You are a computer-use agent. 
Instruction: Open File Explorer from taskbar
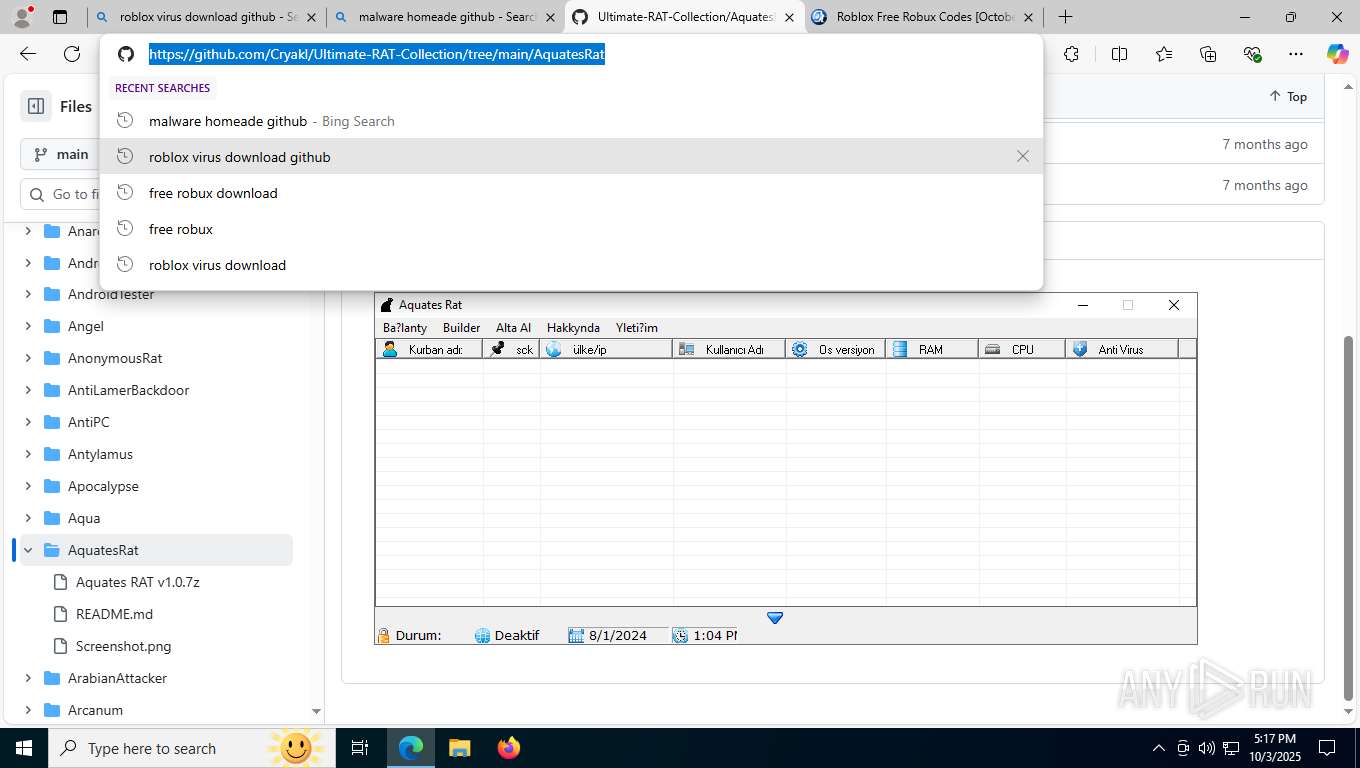(459, 748)
